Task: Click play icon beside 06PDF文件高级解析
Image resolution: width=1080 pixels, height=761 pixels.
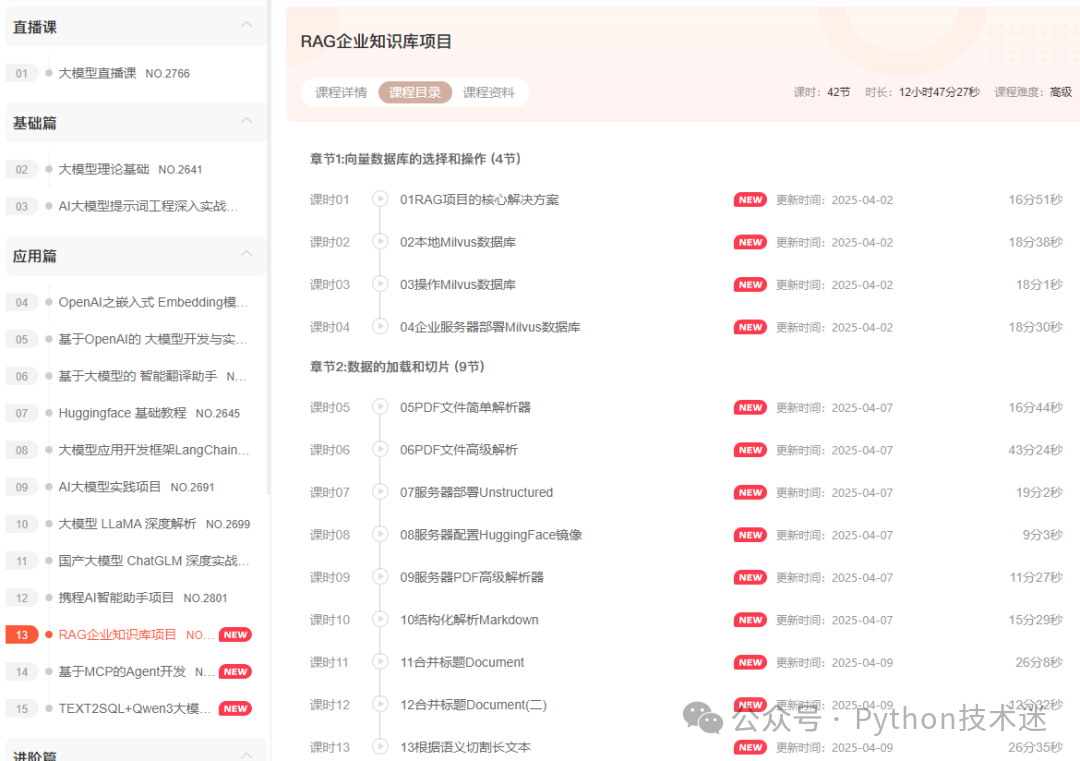Action: tap(380, 449)
